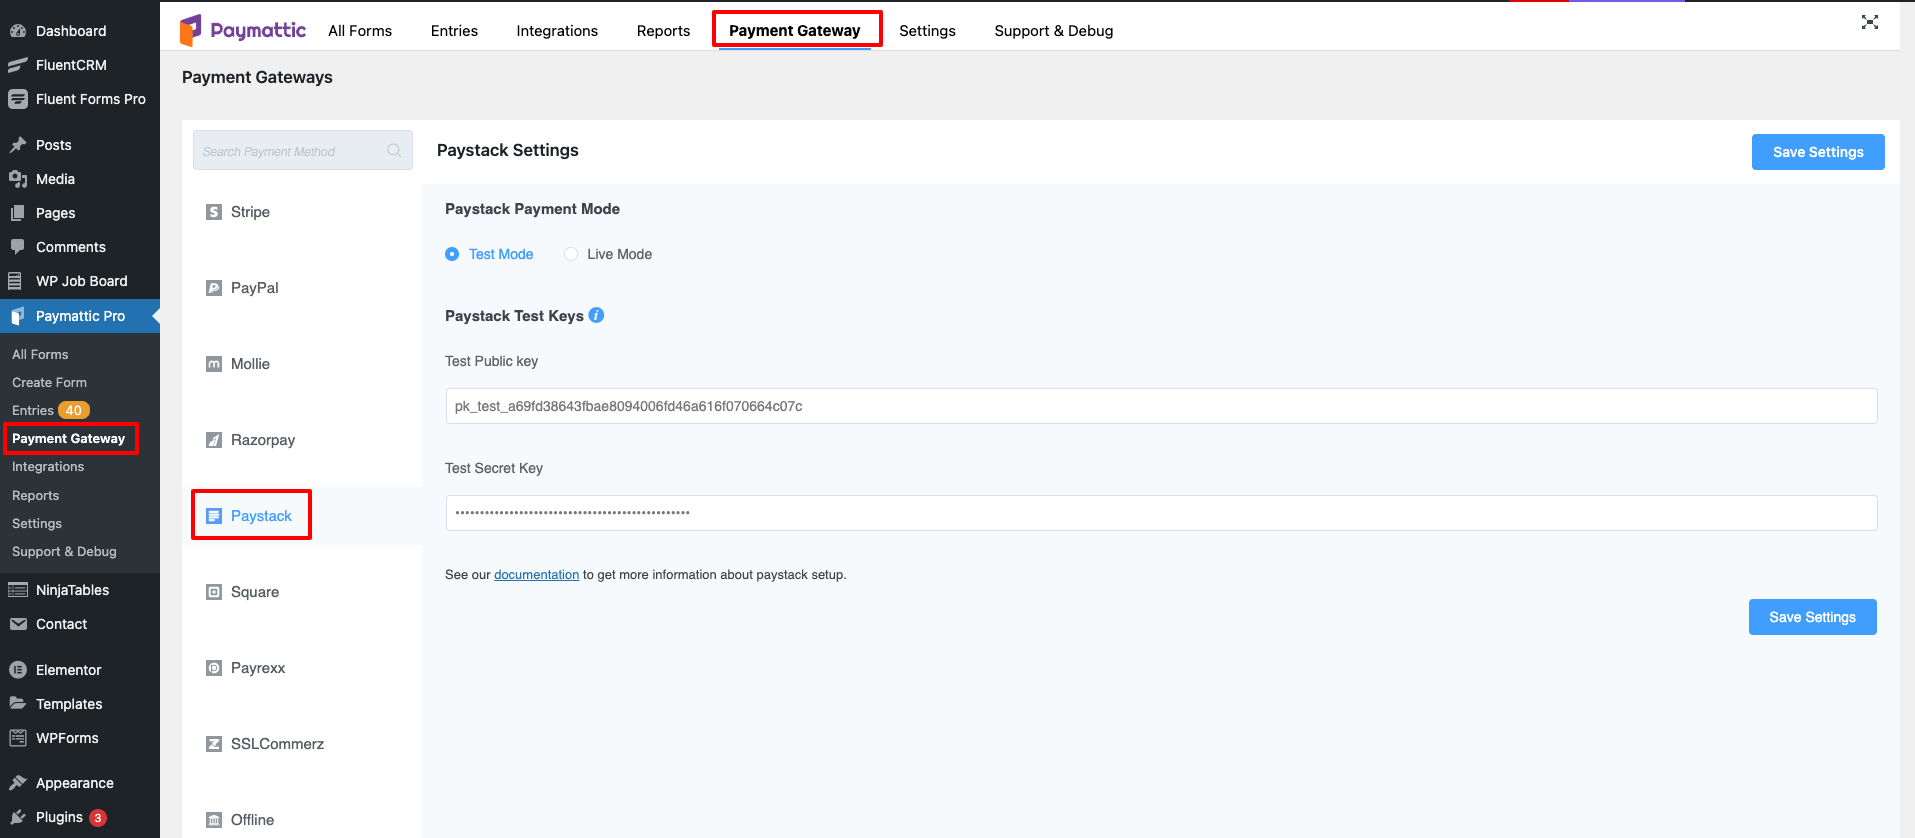Click the Appearance brush icon

[x=18, y=783]
